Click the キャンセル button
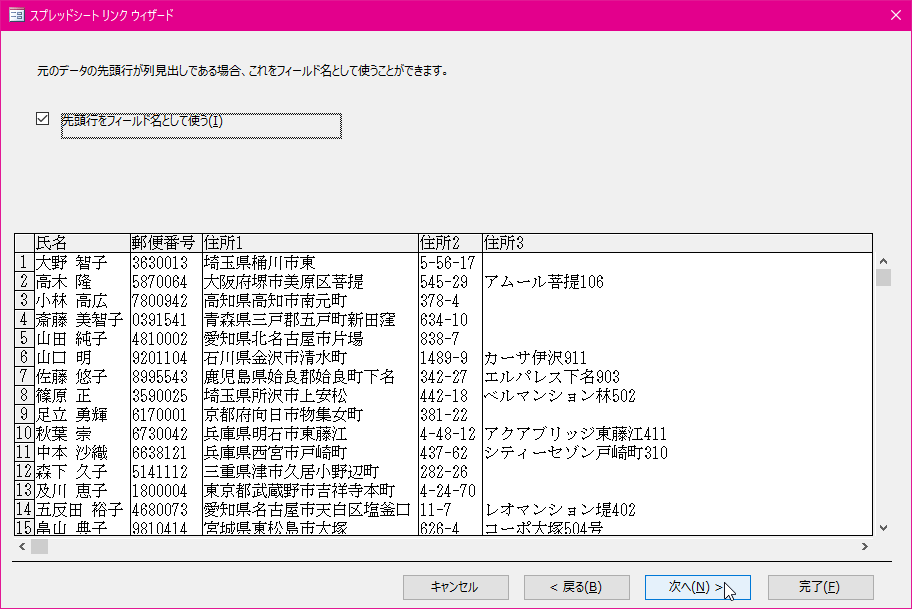The width and height of the screenshot is (912, 609). 455,587
